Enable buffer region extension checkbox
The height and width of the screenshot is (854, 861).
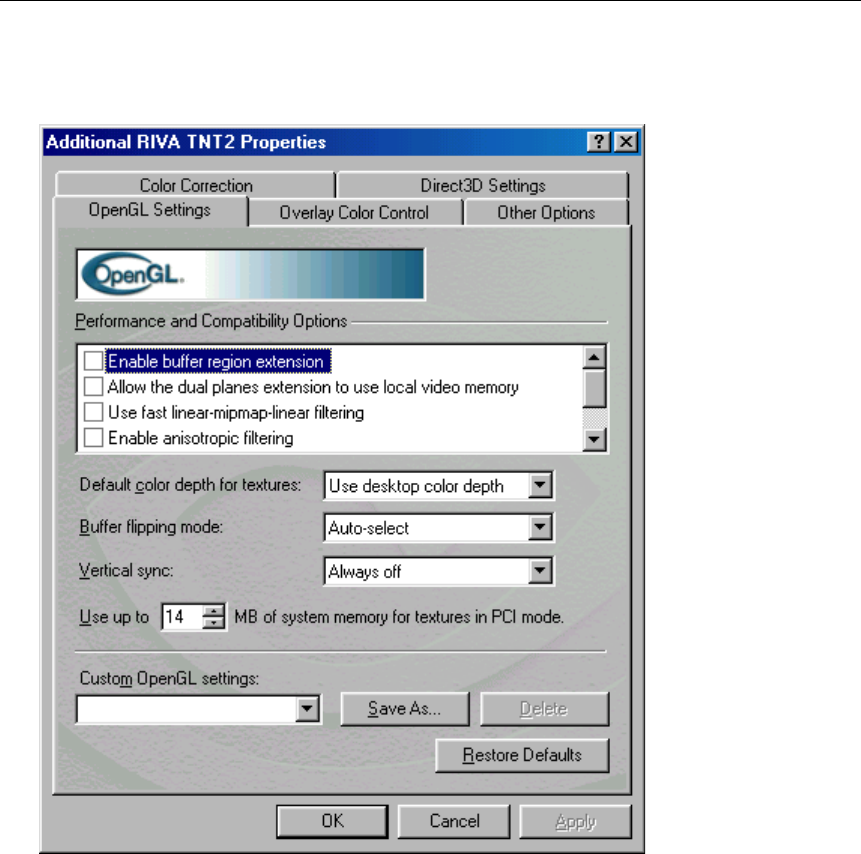(x=93, y=361)
